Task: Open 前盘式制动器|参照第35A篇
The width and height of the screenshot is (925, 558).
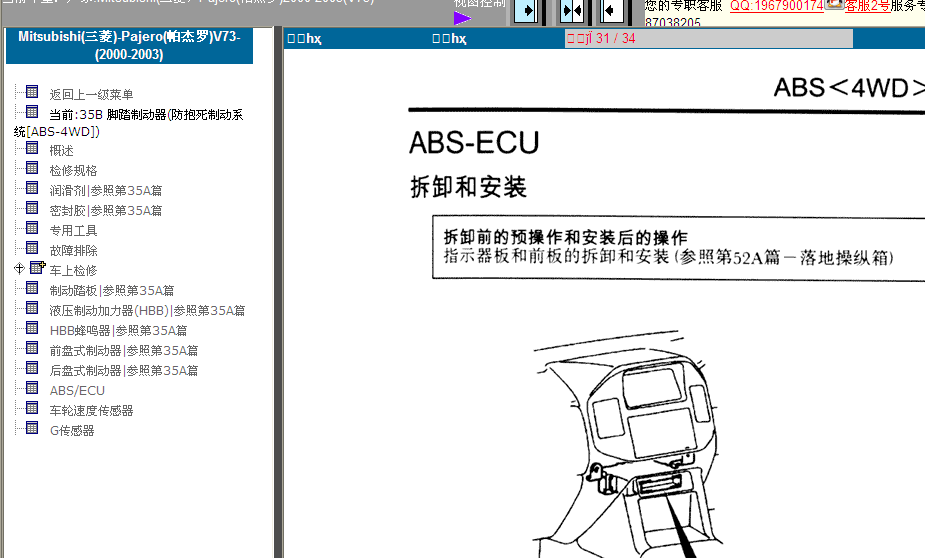Action: click(x=123, y=352)
